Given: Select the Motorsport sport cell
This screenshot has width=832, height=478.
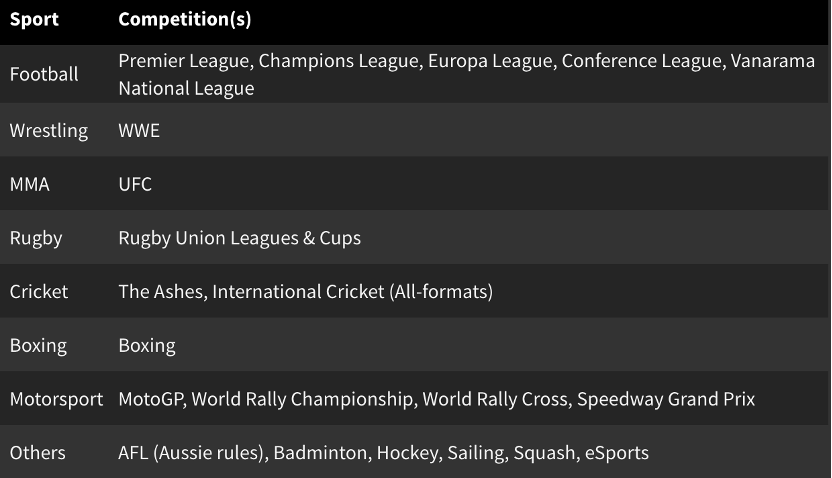Looking at the screenshot, I should click(56, 399).
